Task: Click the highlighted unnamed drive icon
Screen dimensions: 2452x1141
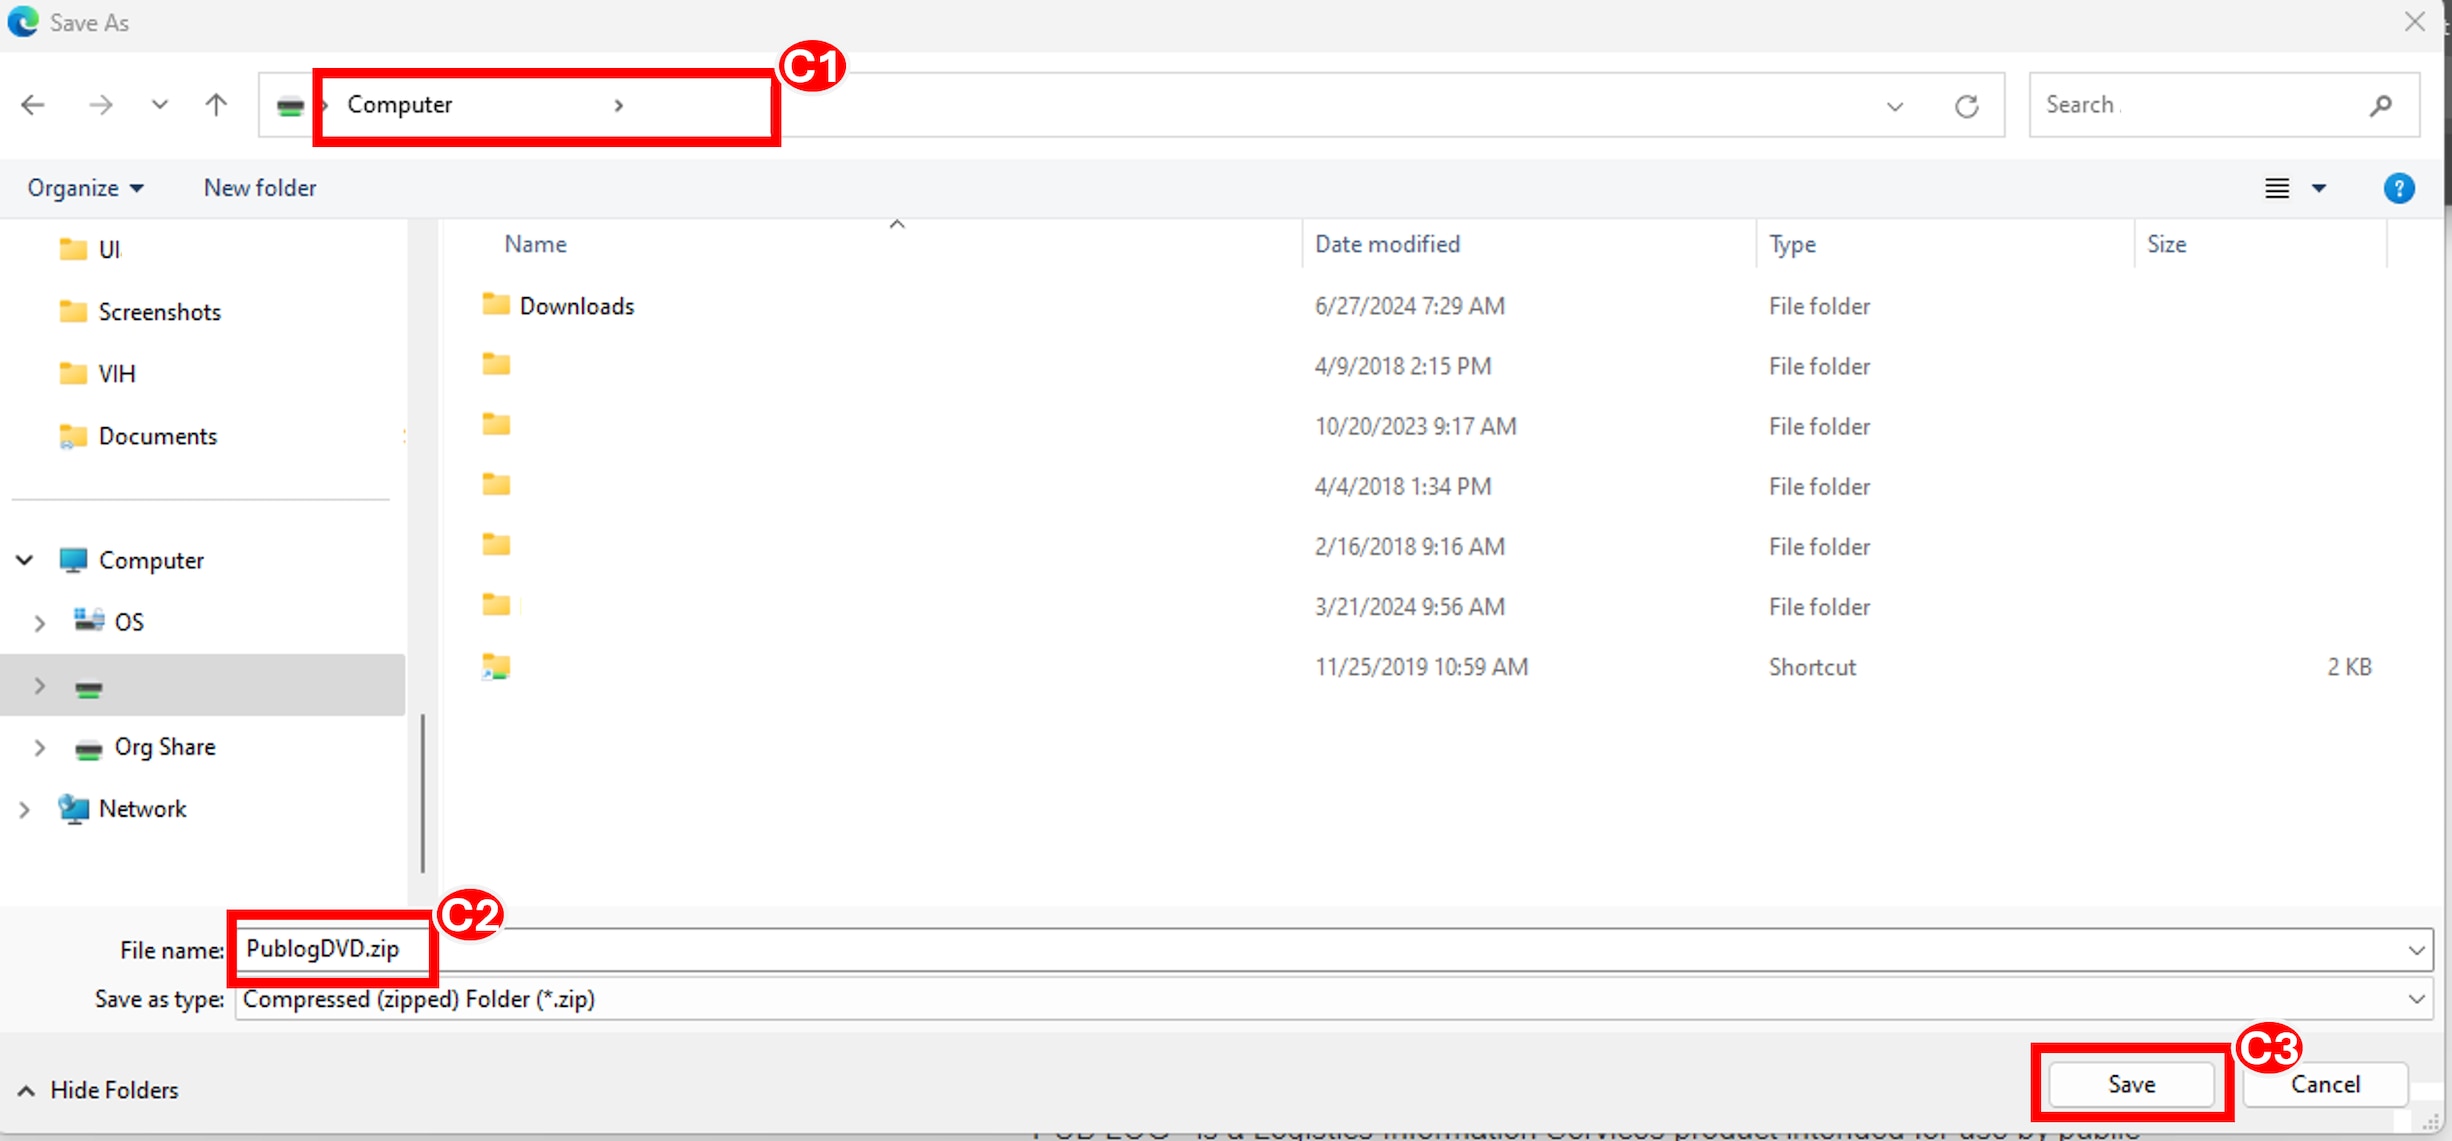Action: (x=89, y=689)
